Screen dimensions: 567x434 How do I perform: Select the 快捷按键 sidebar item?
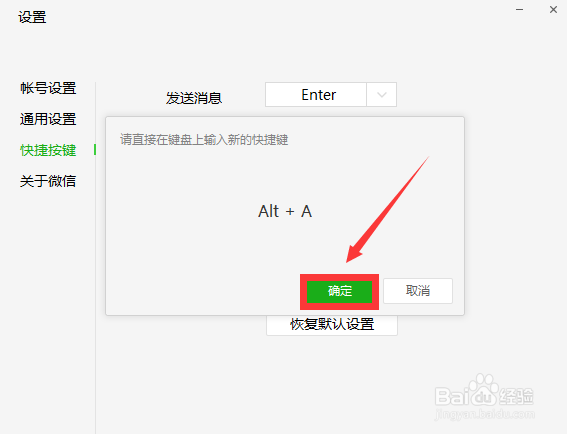pyautogui.click(x=48, y=150)
